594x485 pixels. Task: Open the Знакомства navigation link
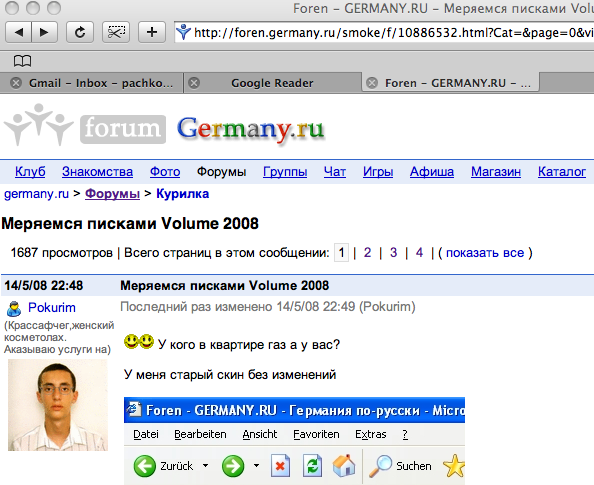pyautogui.click(x=97, y=172)
